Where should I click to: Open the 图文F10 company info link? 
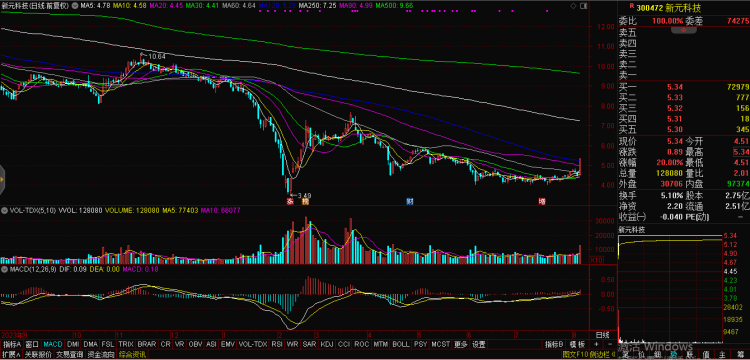click(x=575, y=355)
